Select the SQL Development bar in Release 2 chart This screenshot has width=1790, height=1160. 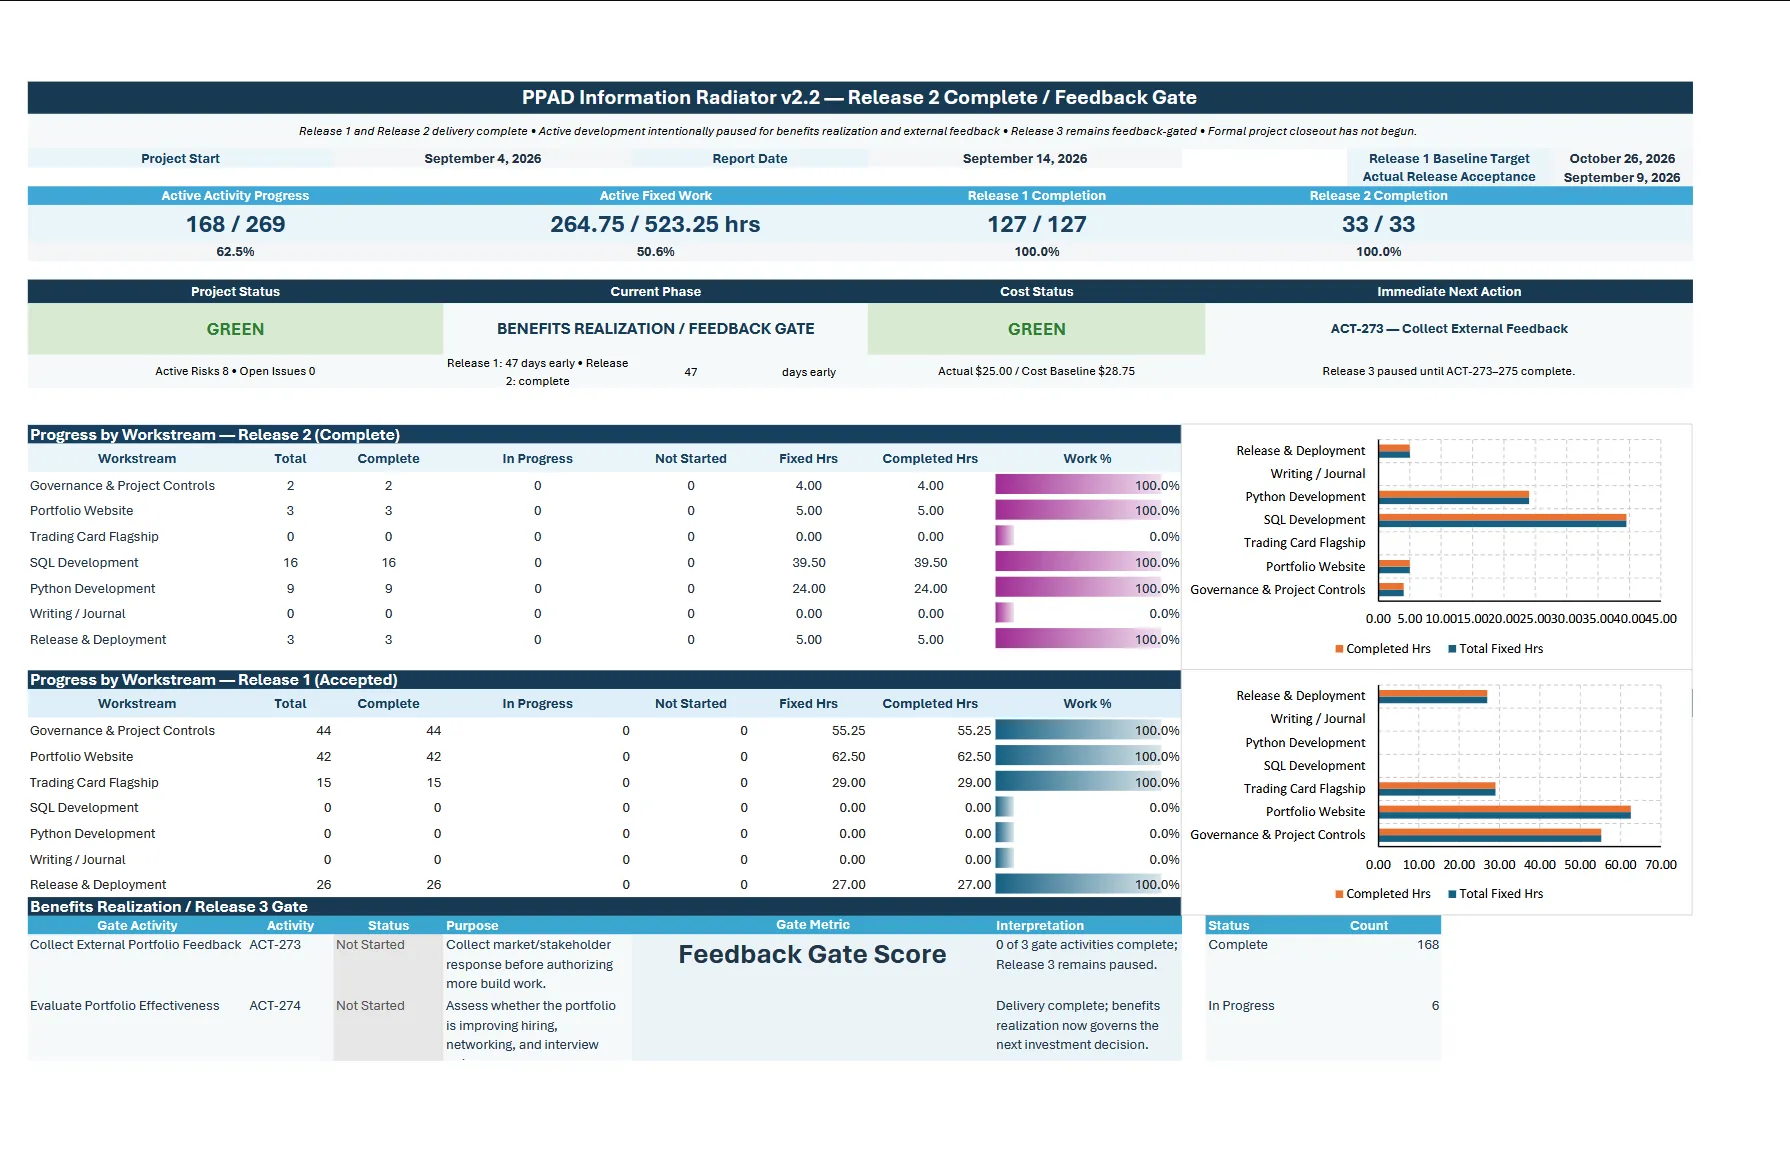point(1502,520)
